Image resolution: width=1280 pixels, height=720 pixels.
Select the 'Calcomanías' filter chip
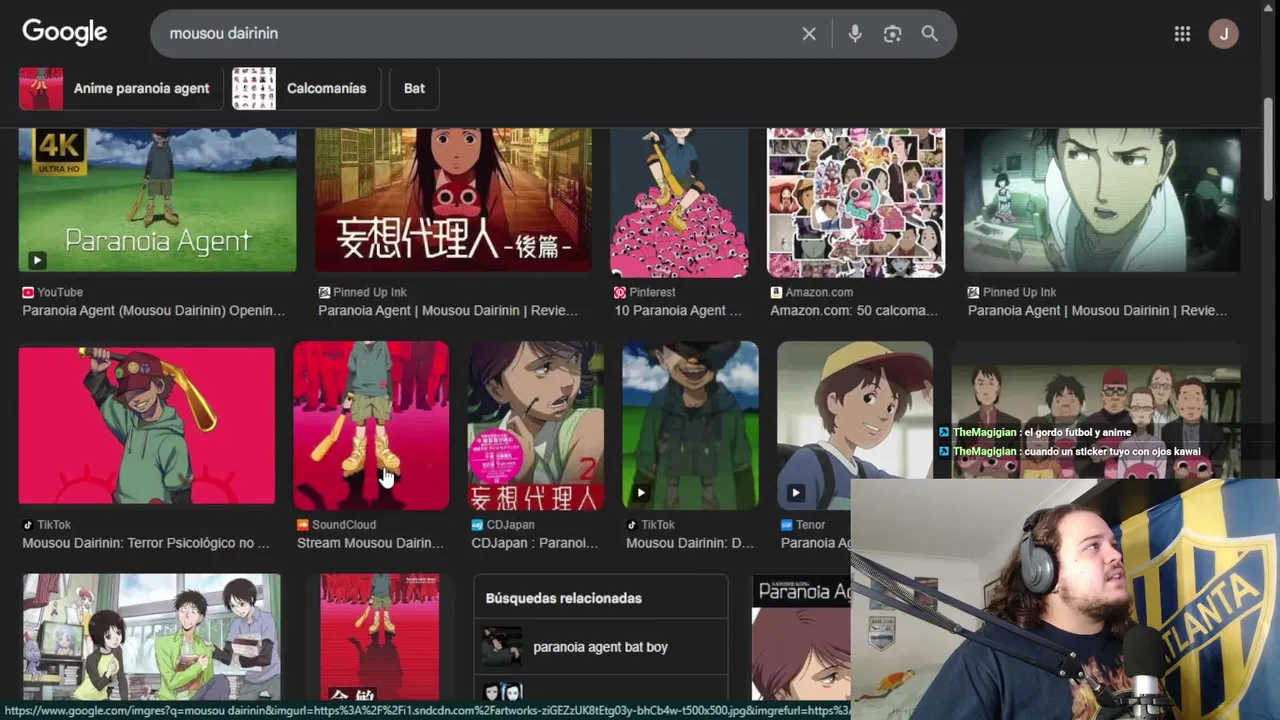(x=306, y=88)
